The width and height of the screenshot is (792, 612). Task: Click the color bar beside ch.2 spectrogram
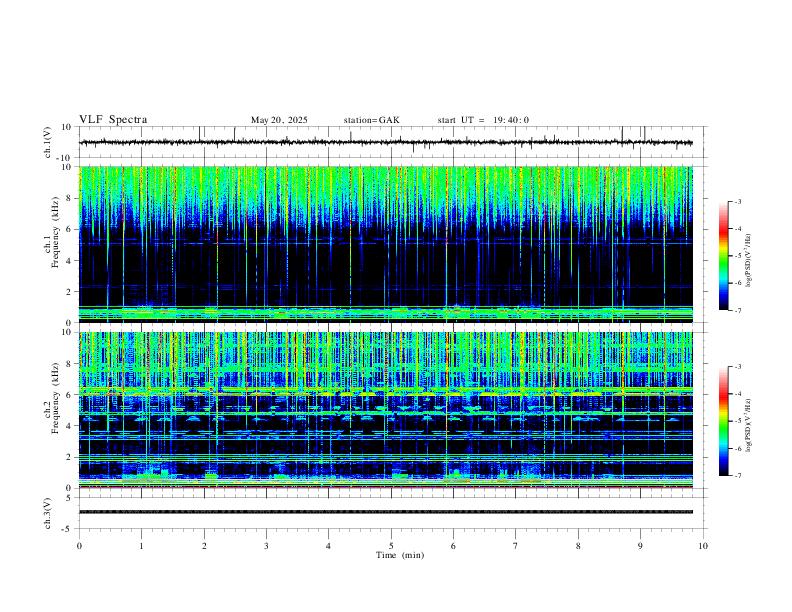[724, 421]
